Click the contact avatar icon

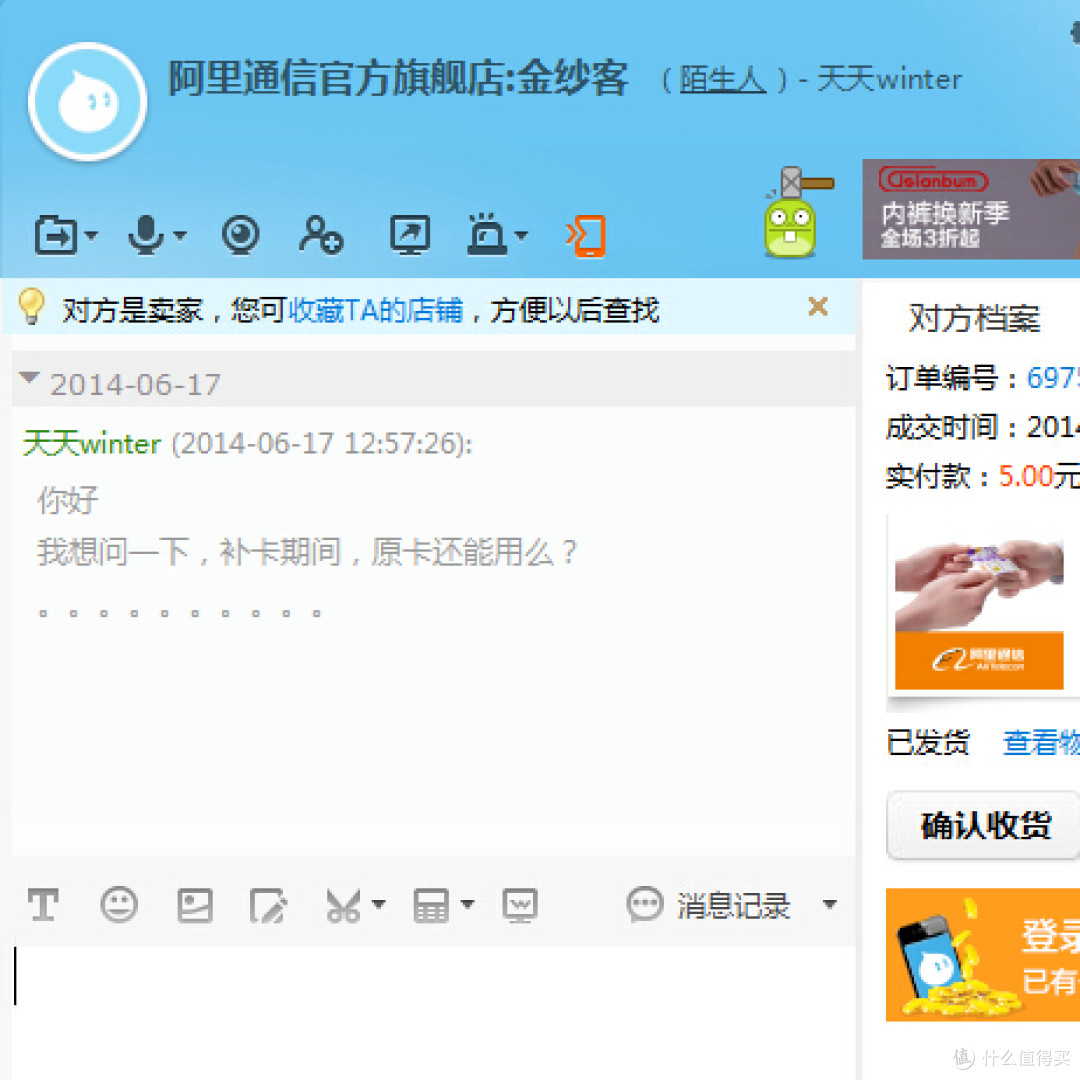click(x=87, y=101)
